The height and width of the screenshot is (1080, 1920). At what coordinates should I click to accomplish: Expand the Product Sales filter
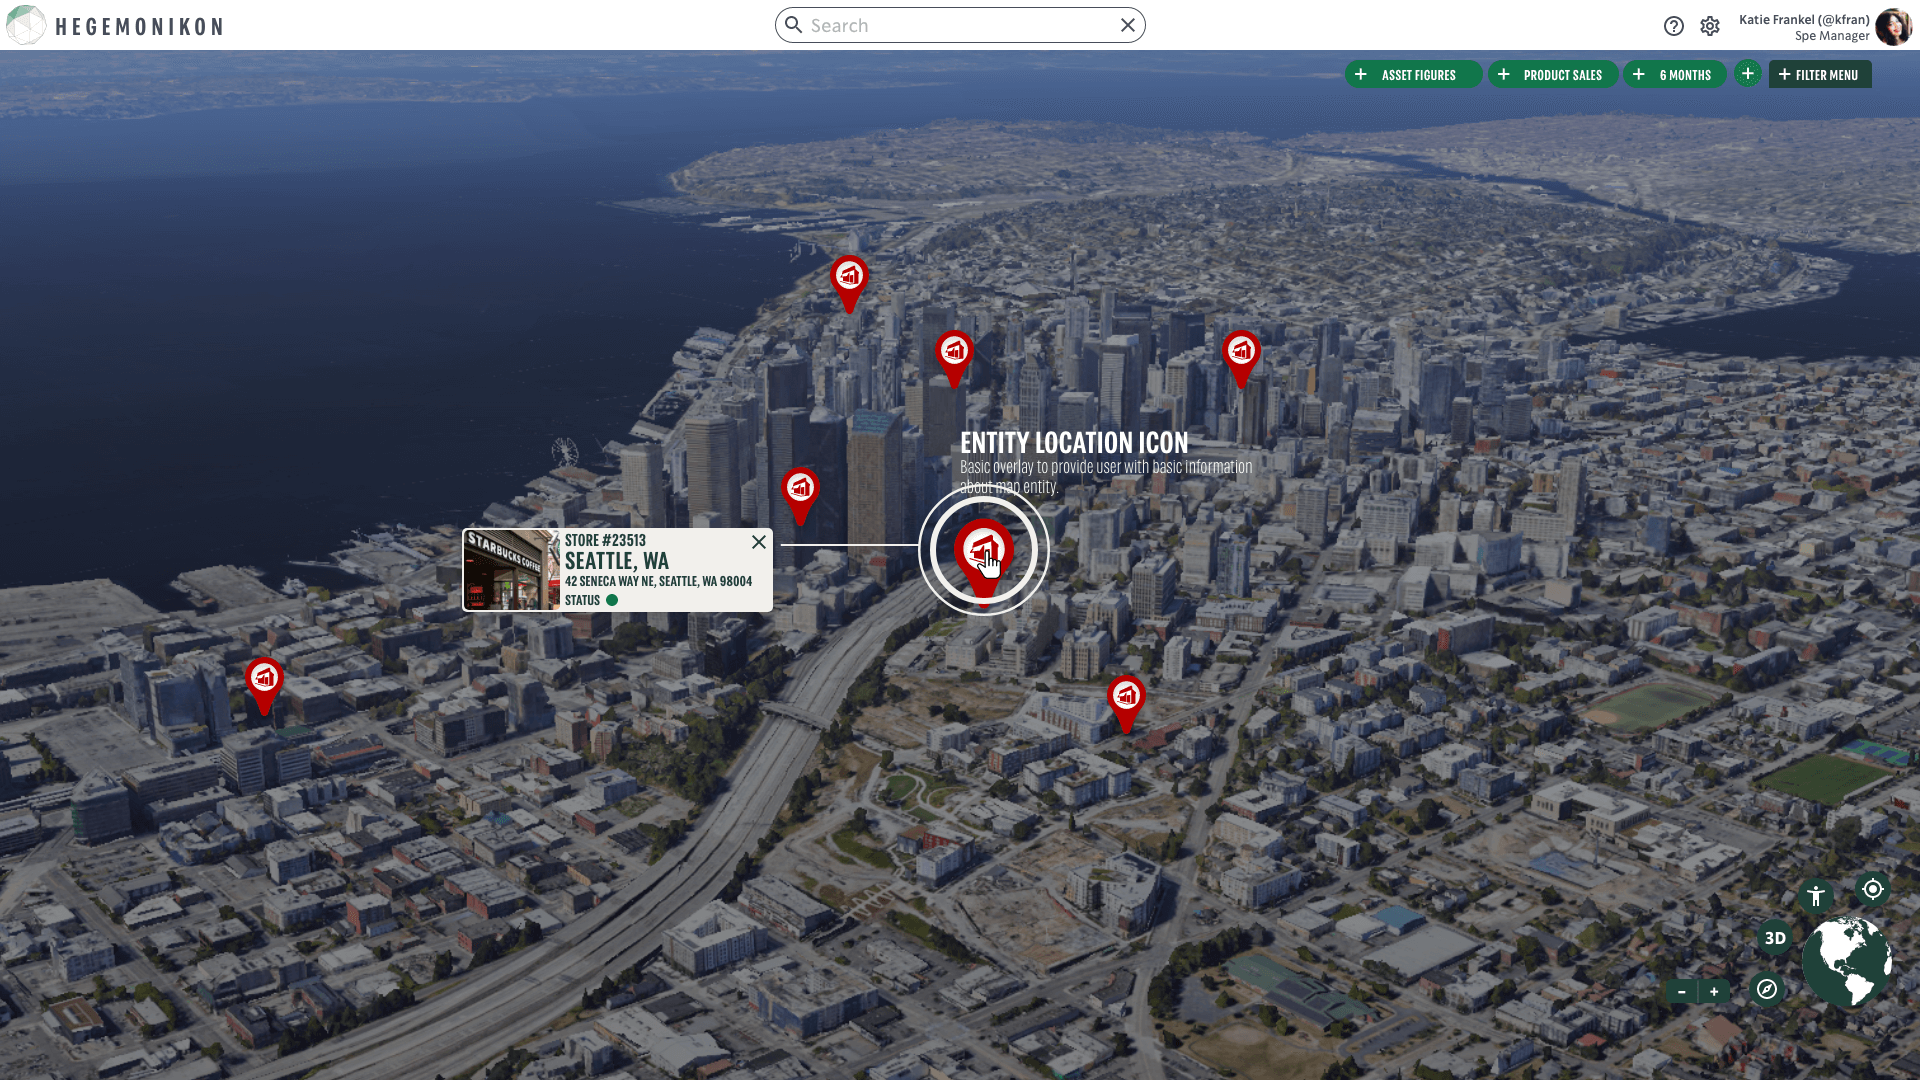pos(1553,75)
